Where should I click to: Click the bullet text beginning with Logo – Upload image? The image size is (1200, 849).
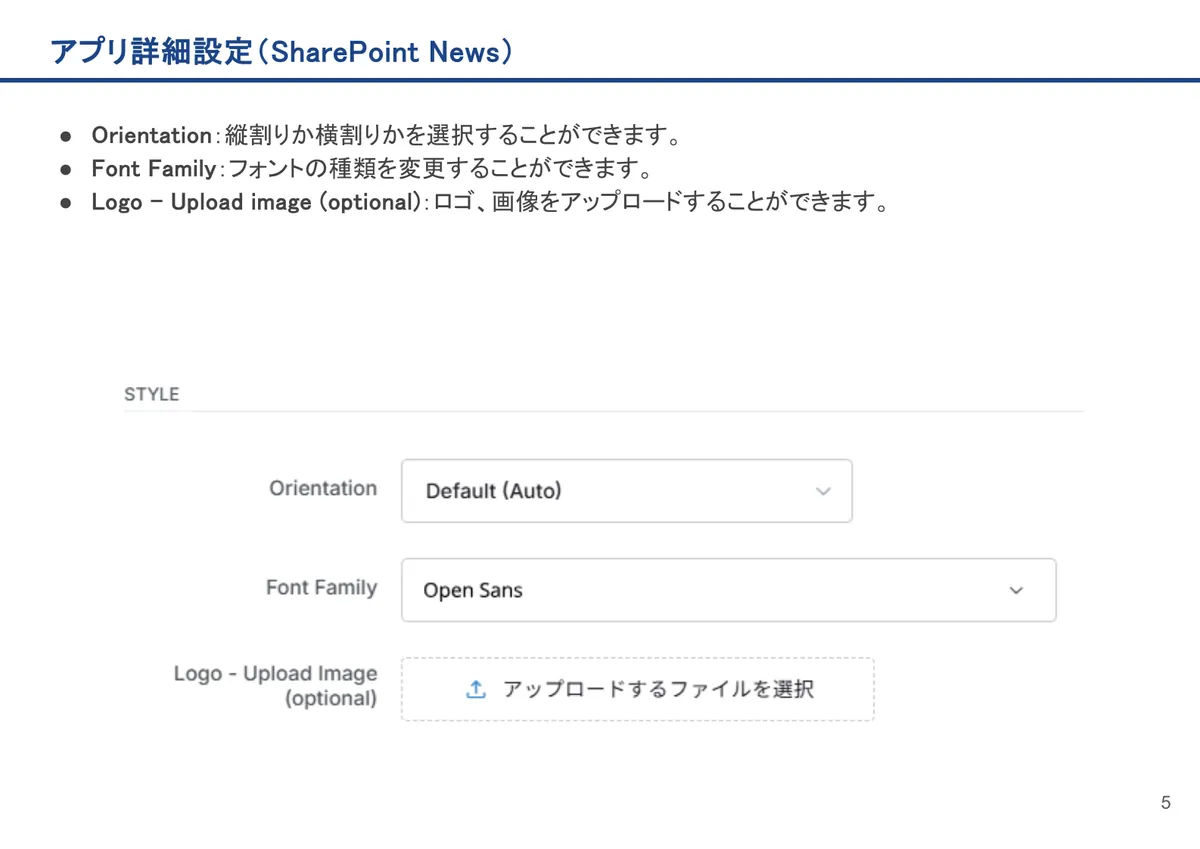coord(489,202)
